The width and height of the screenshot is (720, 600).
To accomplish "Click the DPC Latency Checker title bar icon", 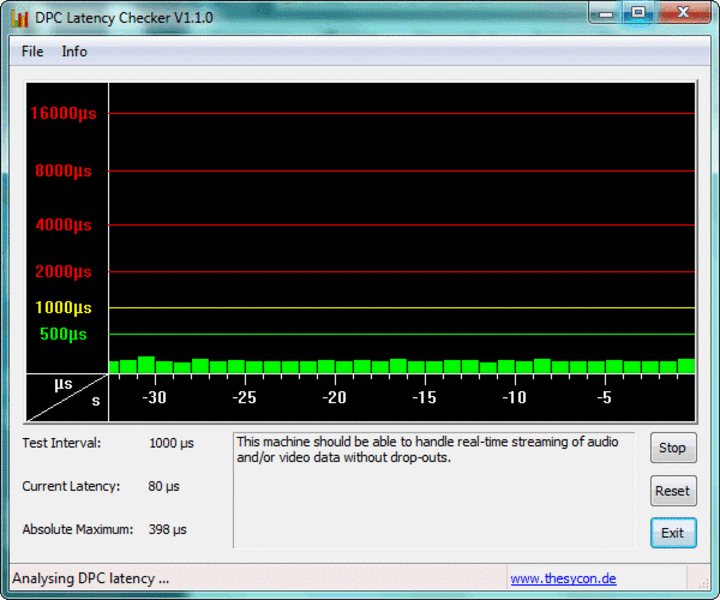I will (19, 18).
